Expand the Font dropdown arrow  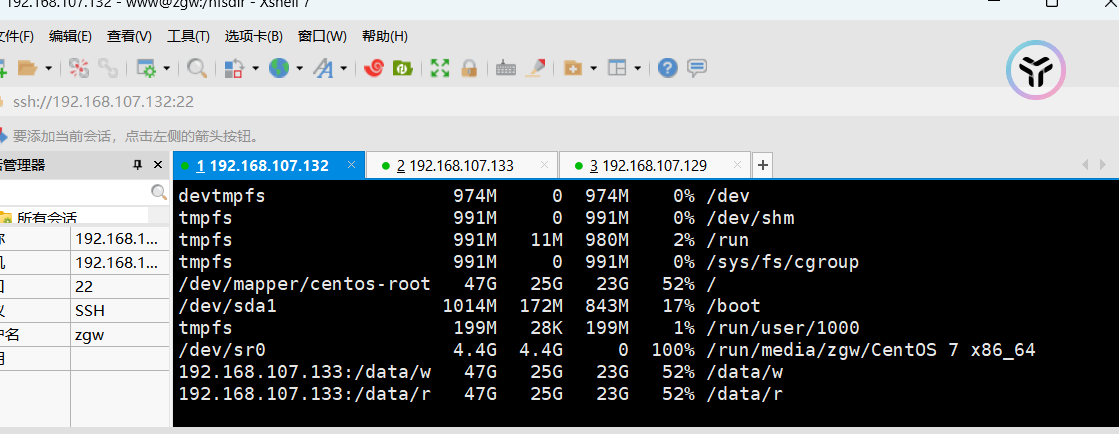[343, 69]
